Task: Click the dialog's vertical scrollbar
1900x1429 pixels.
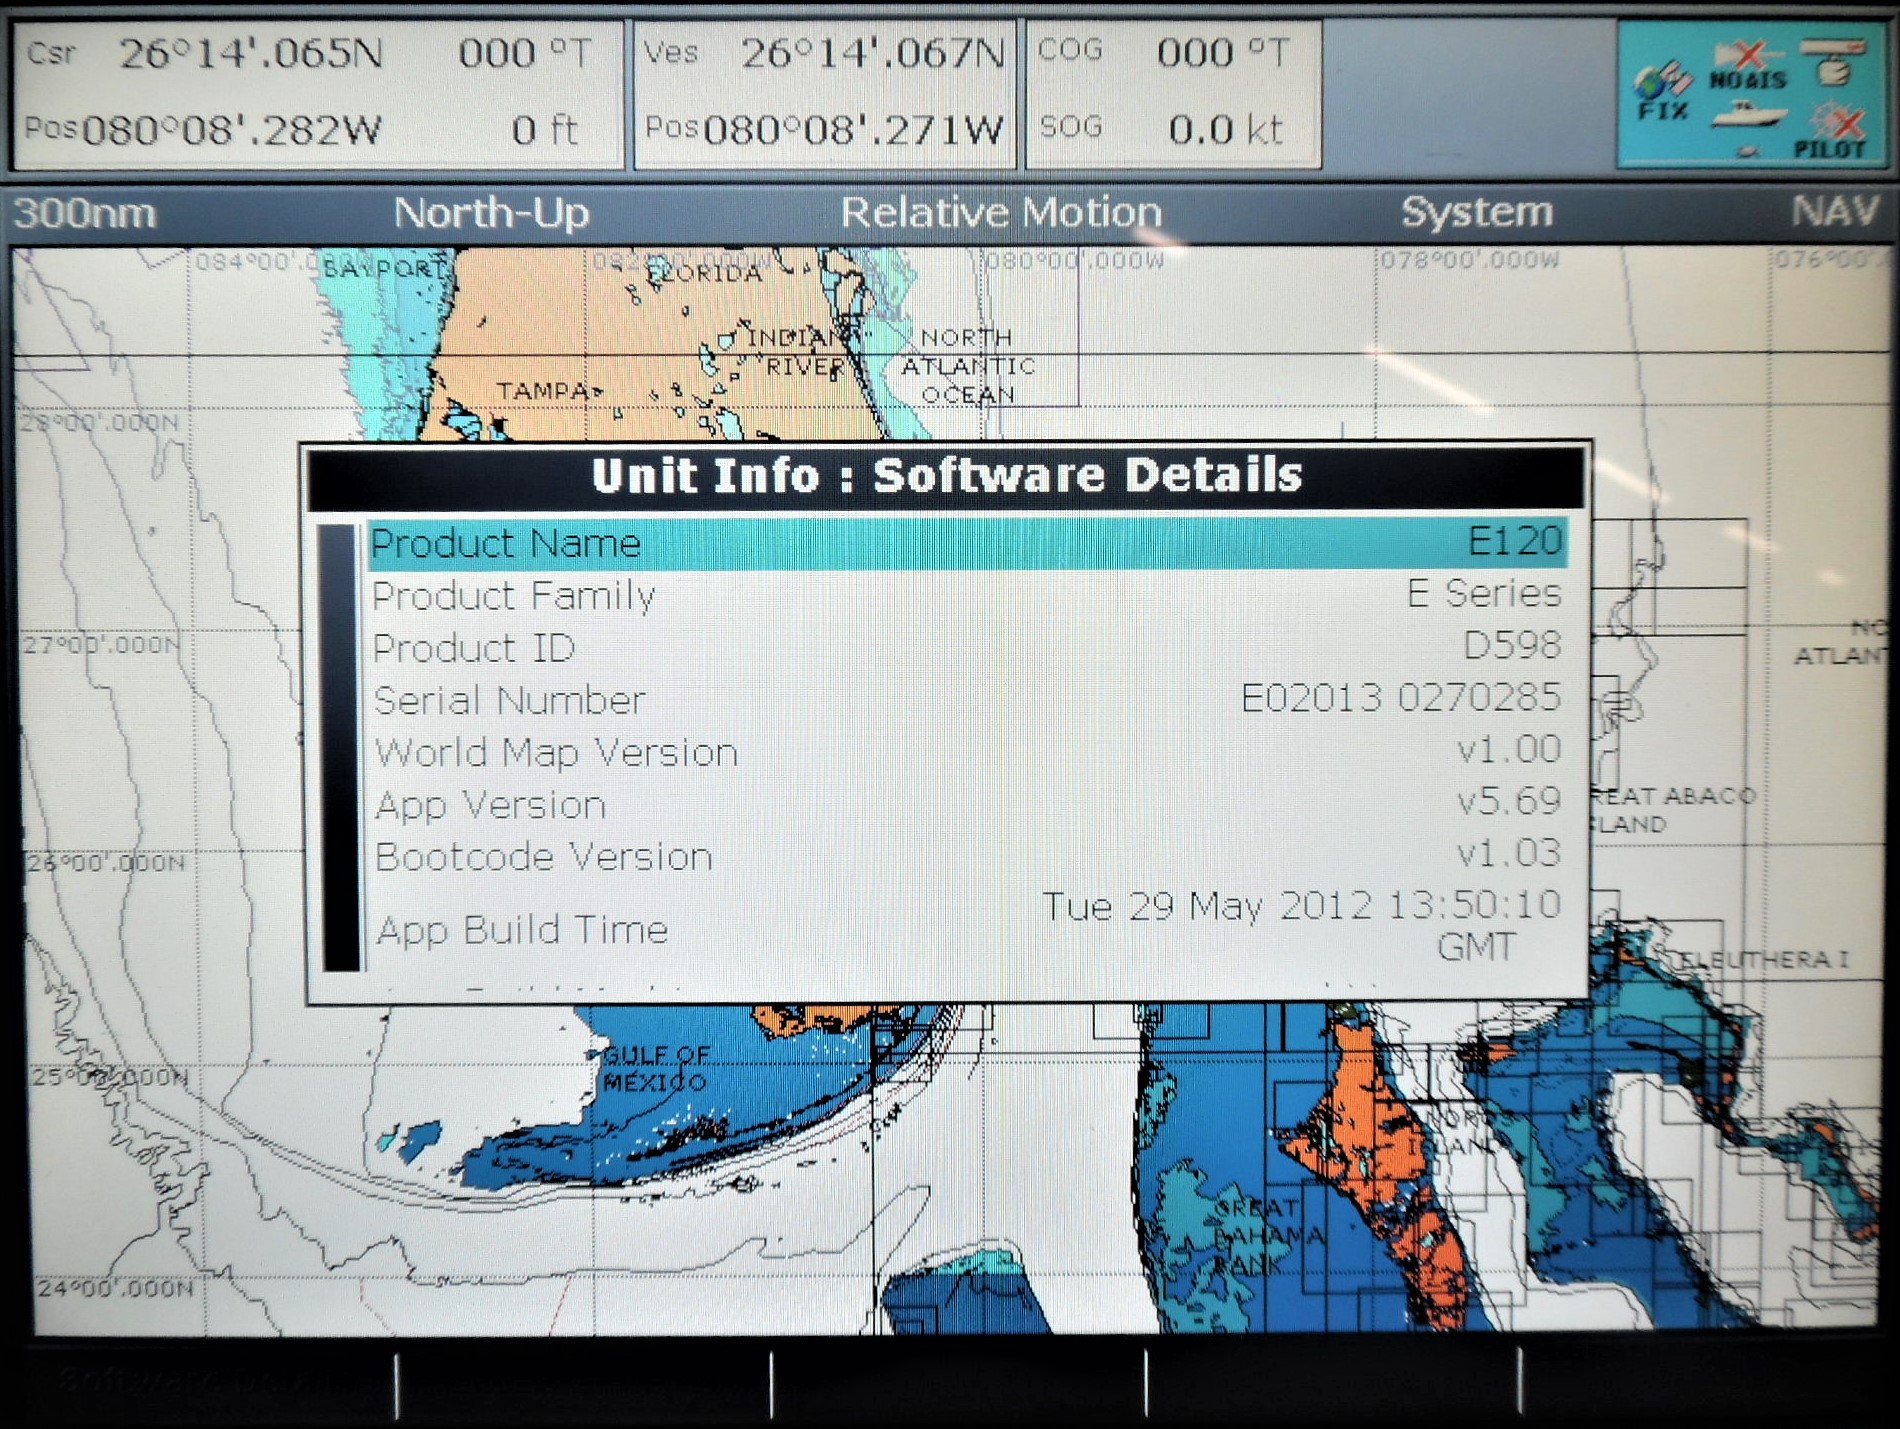Action: pyautogui.click(x=340, y=747)
